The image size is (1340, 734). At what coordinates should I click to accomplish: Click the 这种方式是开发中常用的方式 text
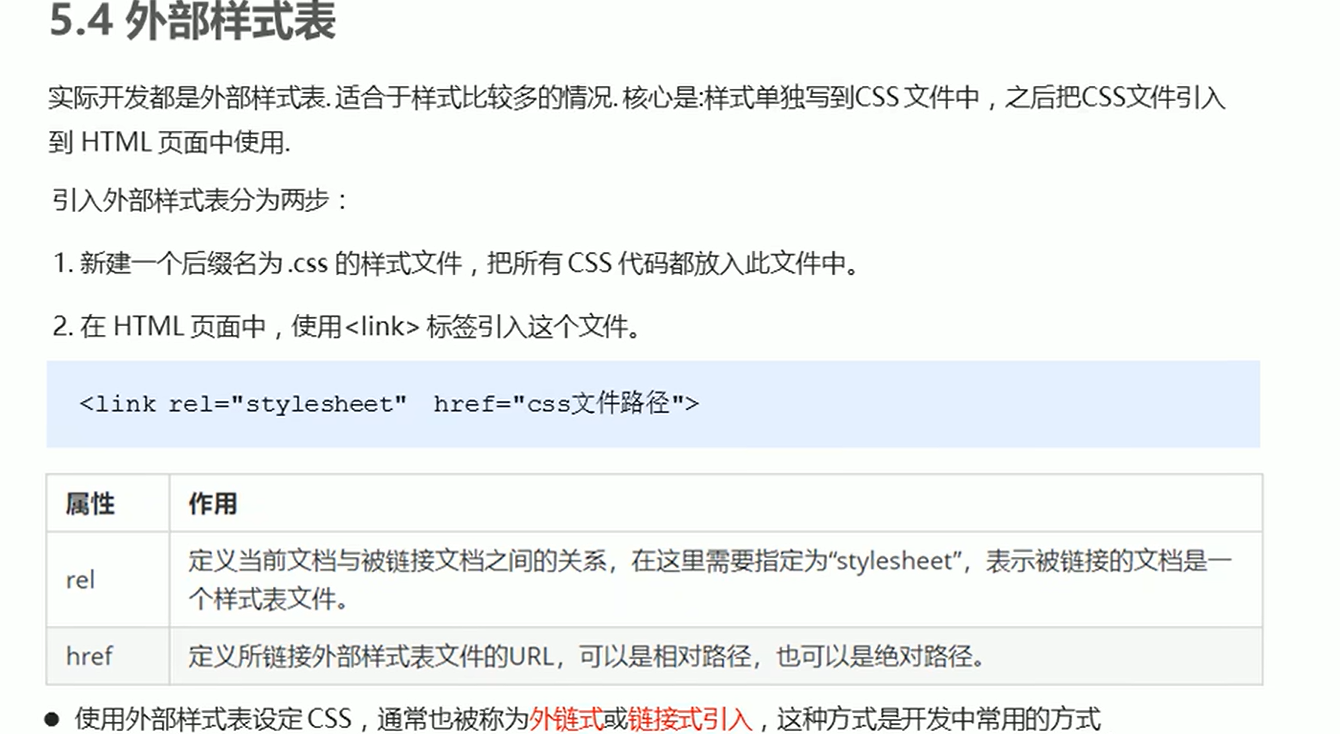point(938,718)
